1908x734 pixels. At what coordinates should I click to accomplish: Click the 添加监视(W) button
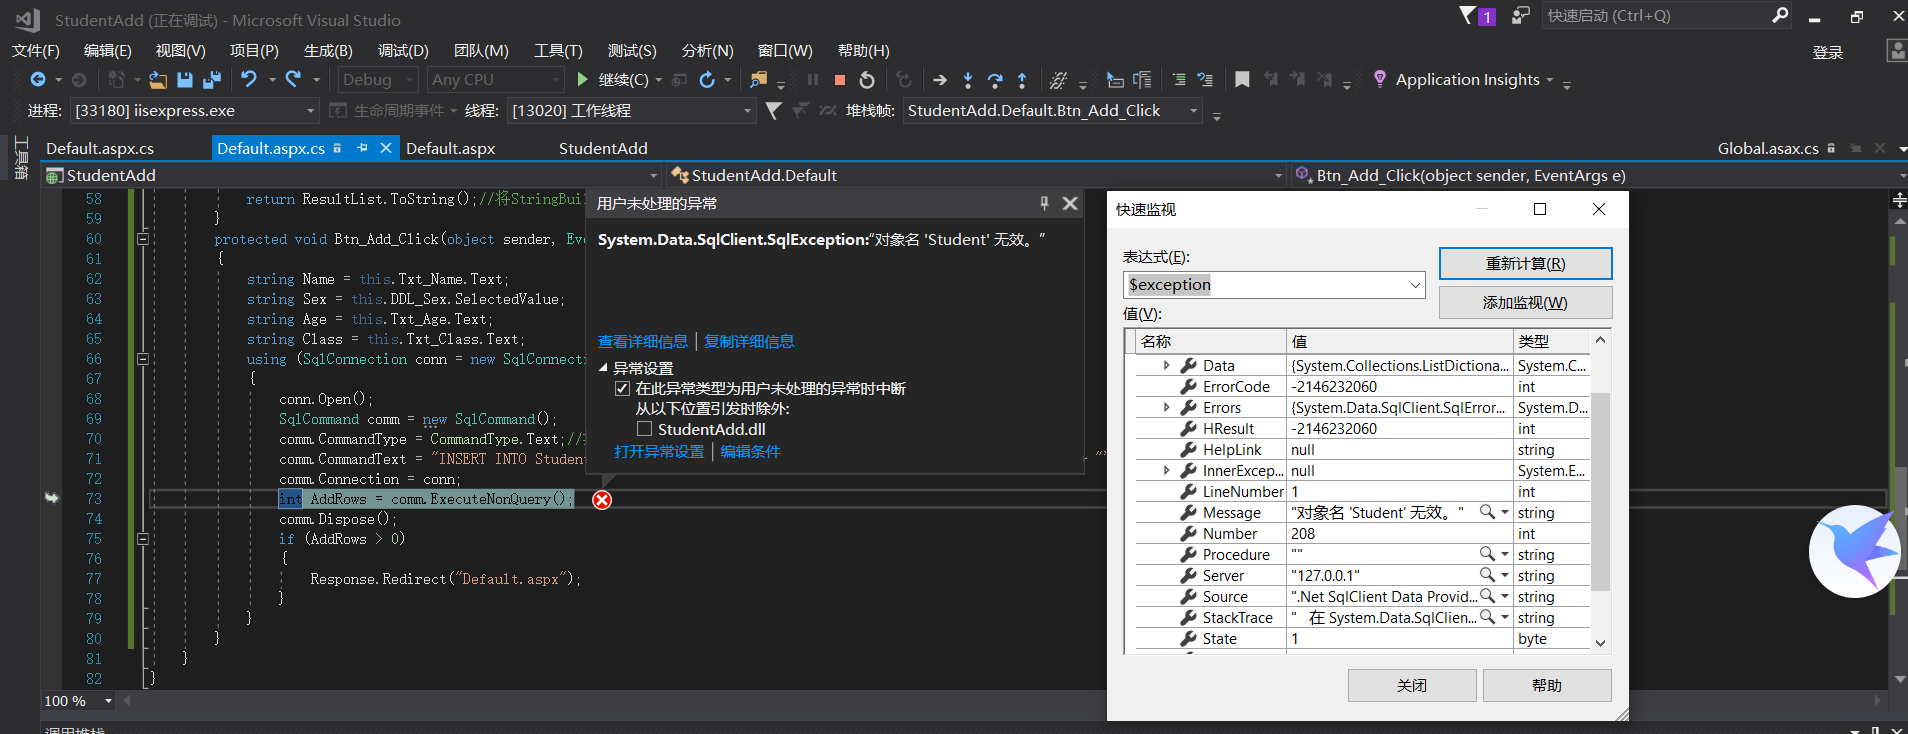[1525, 303]
